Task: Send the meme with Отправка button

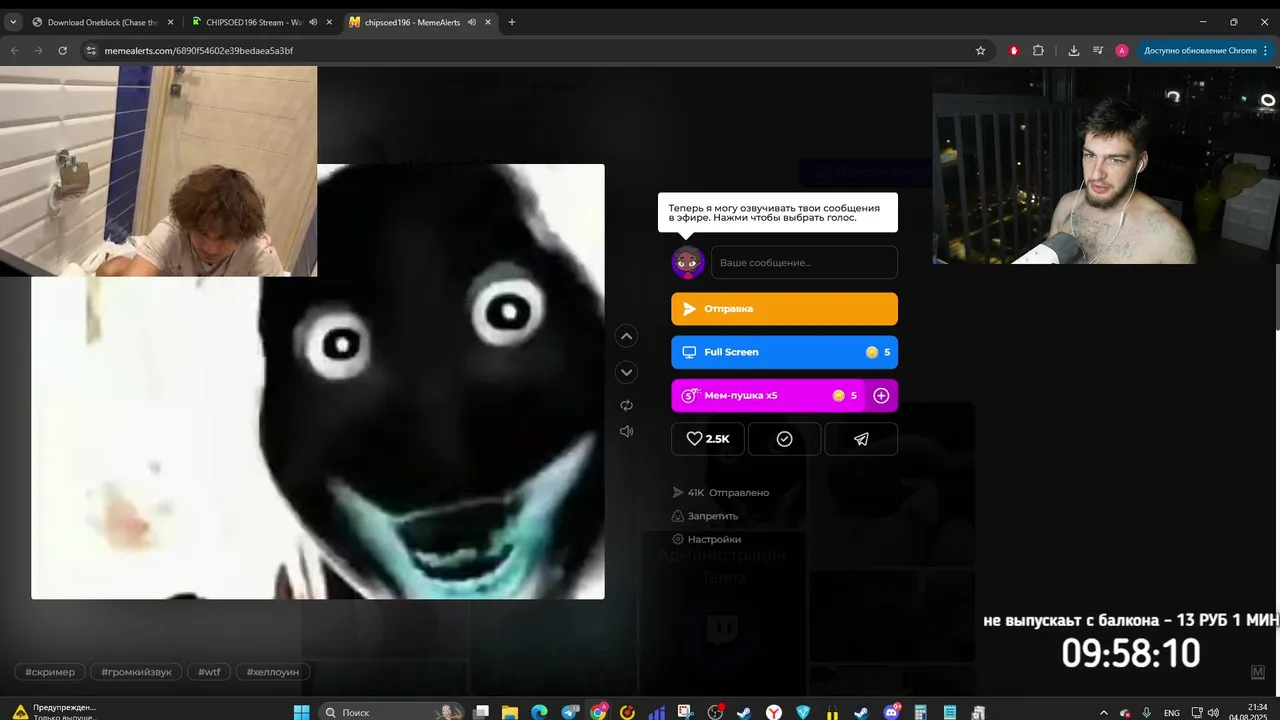Action: point(784,309)
